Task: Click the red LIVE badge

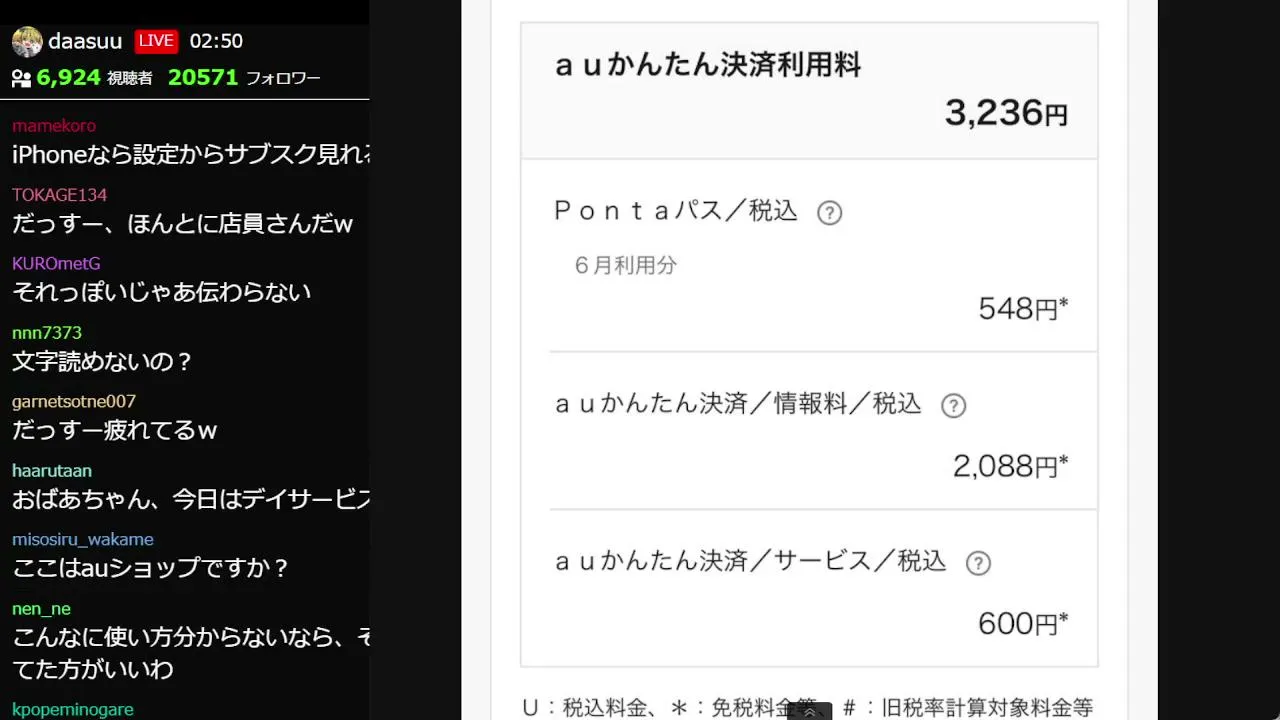Action: (156, 41)
